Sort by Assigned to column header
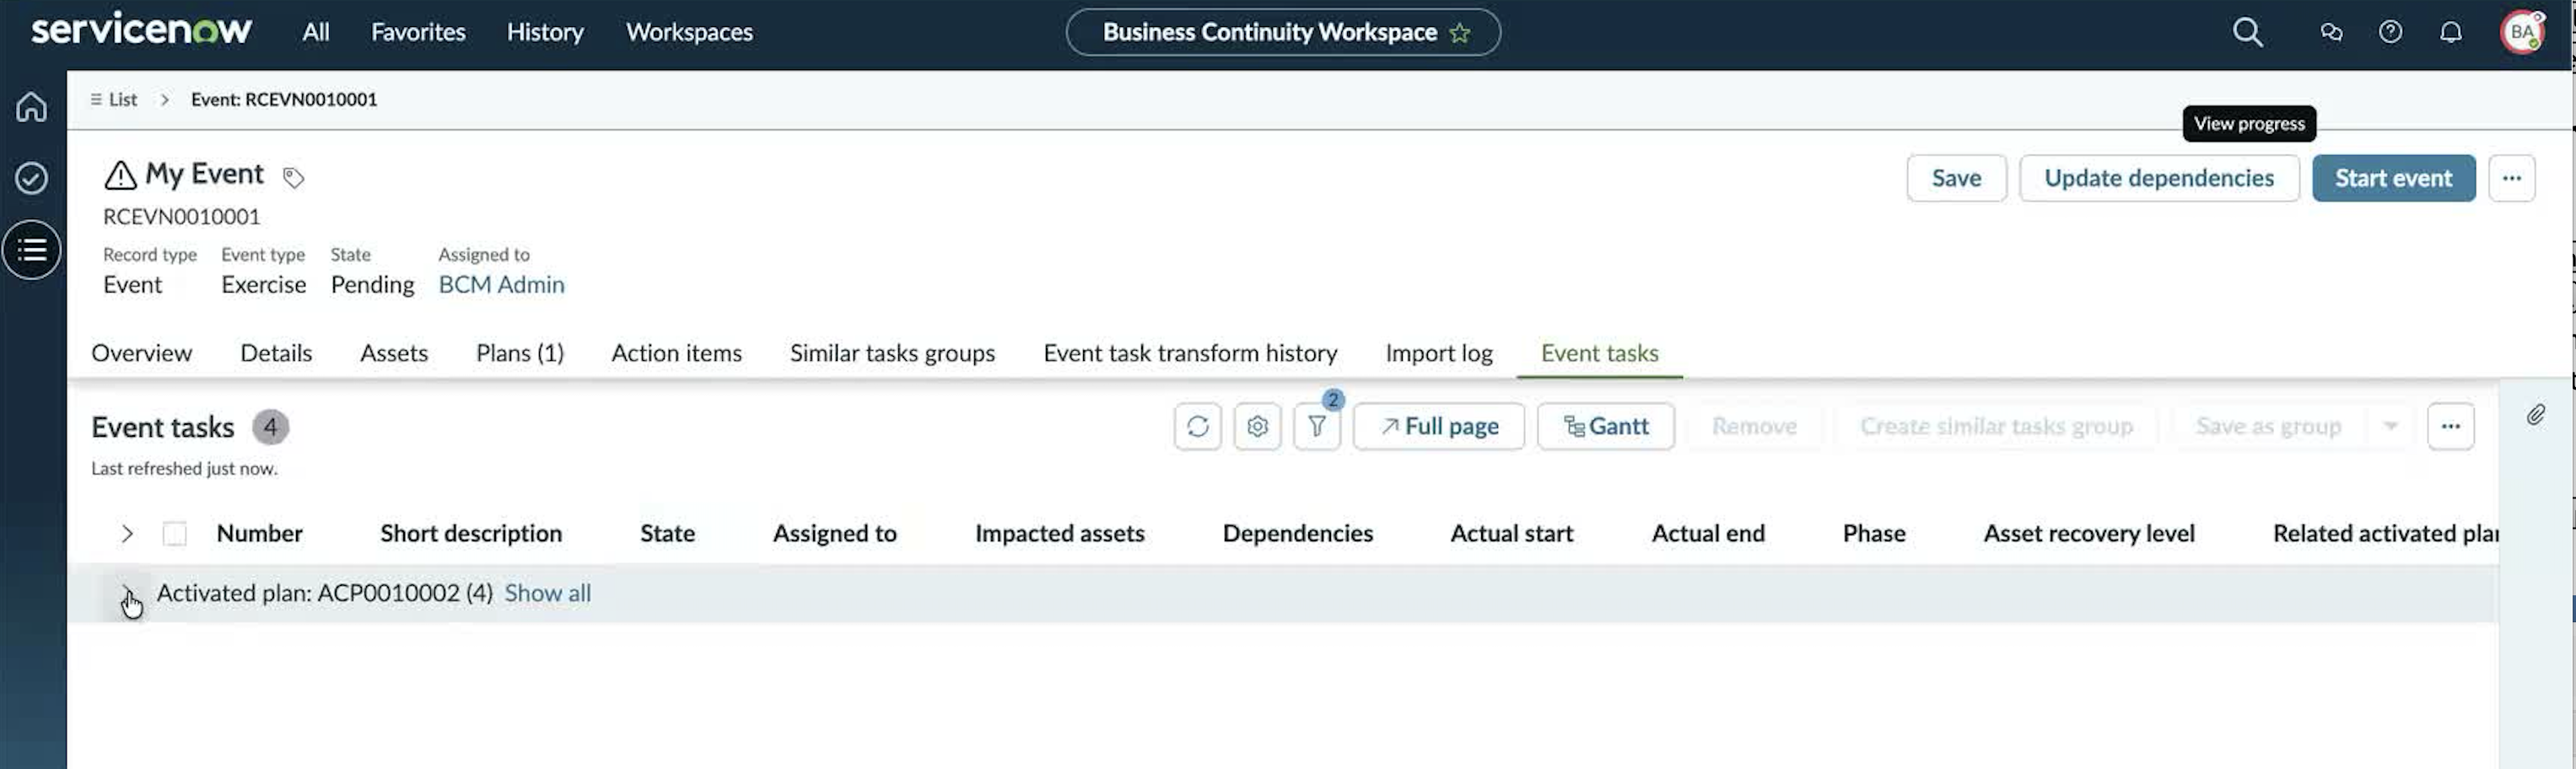The height and width of the screenshot is (769, 2576). (x=834, y=534)
